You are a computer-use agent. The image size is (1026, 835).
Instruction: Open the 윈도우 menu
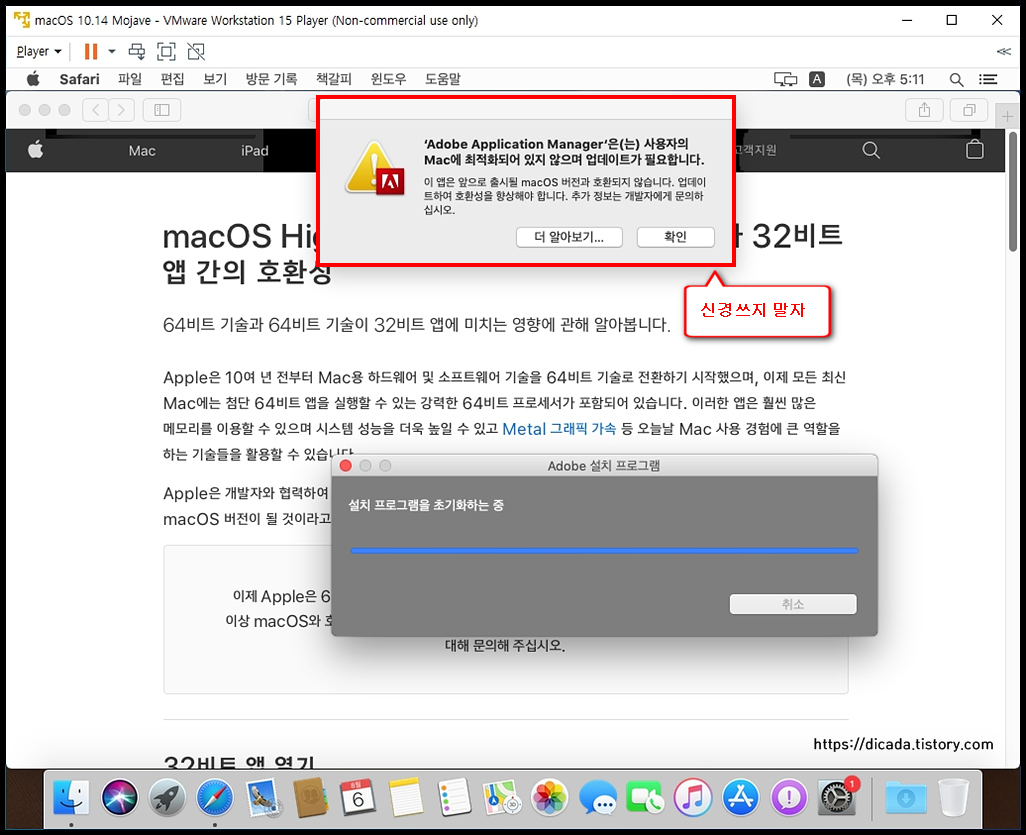(x=388, y=79)
